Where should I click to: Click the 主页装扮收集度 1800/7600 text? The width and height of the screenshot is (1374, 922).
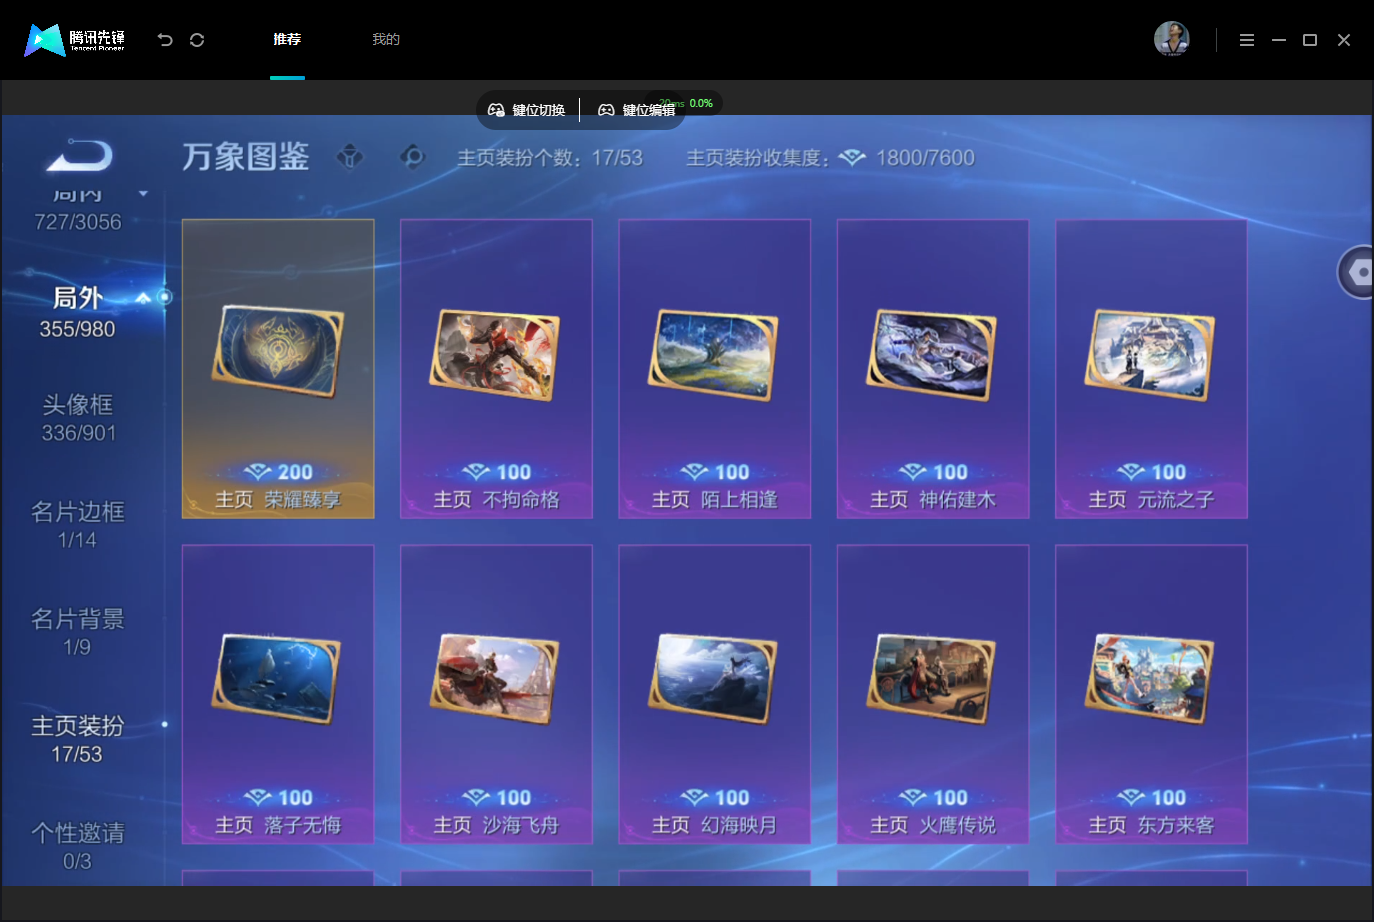pos(830,158)
